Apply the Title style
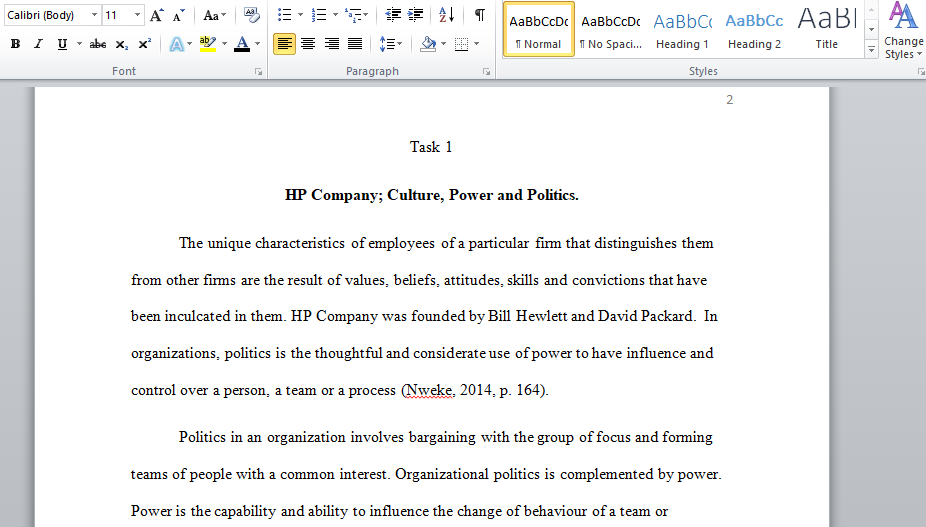This screenshot has width=926, height=527. [x=827, y=30]
